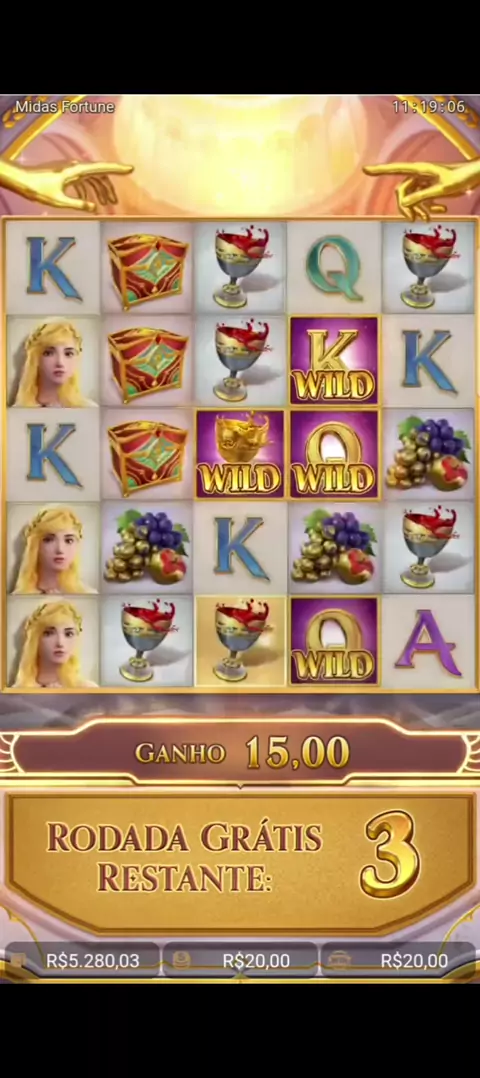Tap the R$20,00 value next to win icon

tap(415, 960)
